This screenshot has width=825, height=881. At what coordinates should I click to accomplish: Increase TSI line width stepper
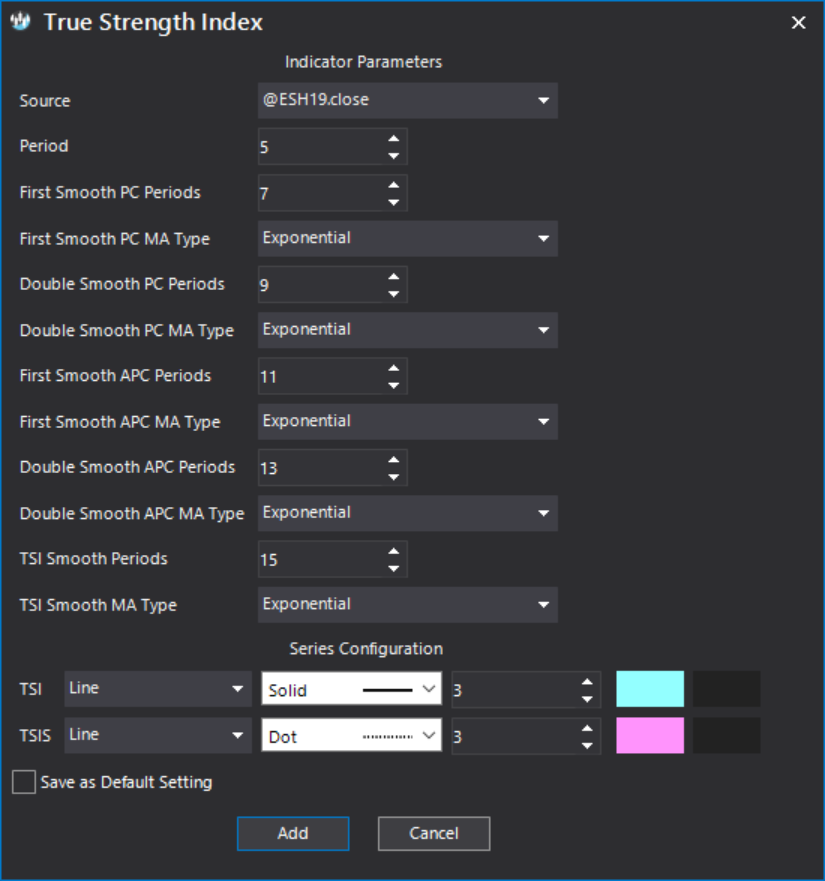pyautogui.click(x=587, y=682)
